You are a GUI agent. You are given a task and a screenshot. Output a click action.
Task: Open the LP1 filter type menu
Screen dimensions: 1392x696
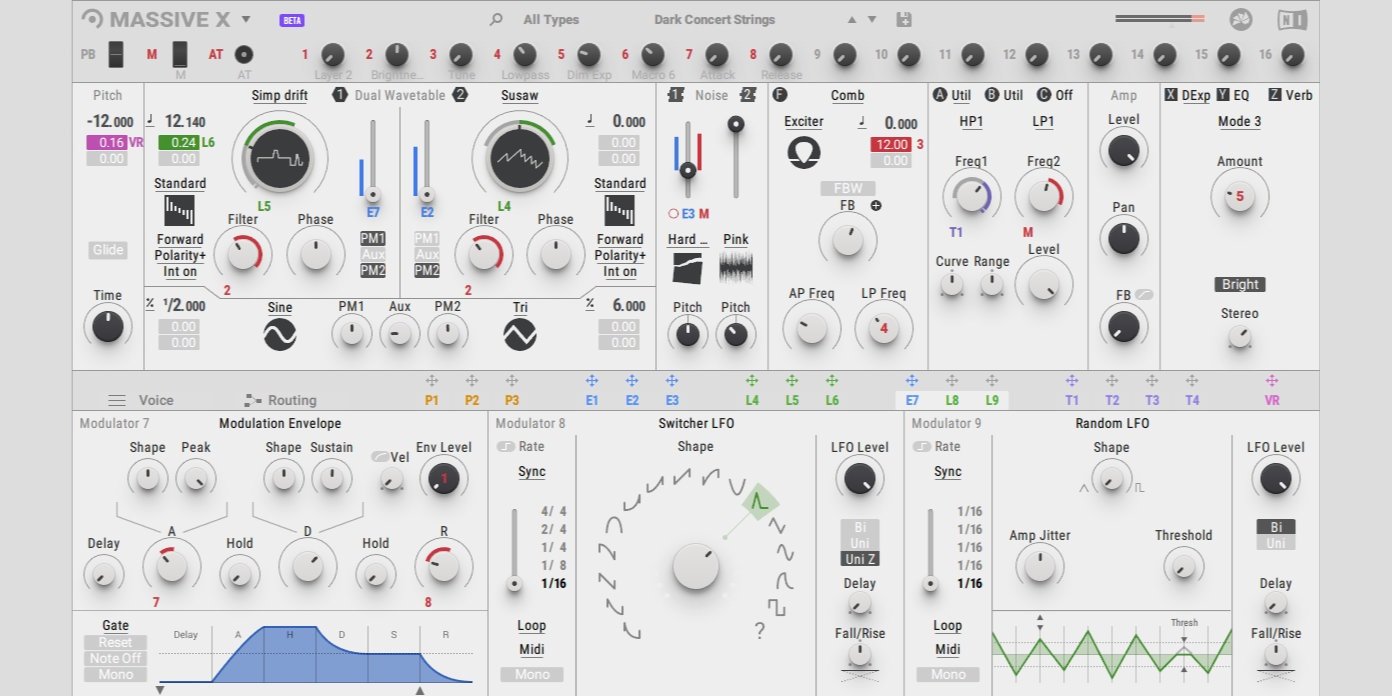tap(1043, 121)
